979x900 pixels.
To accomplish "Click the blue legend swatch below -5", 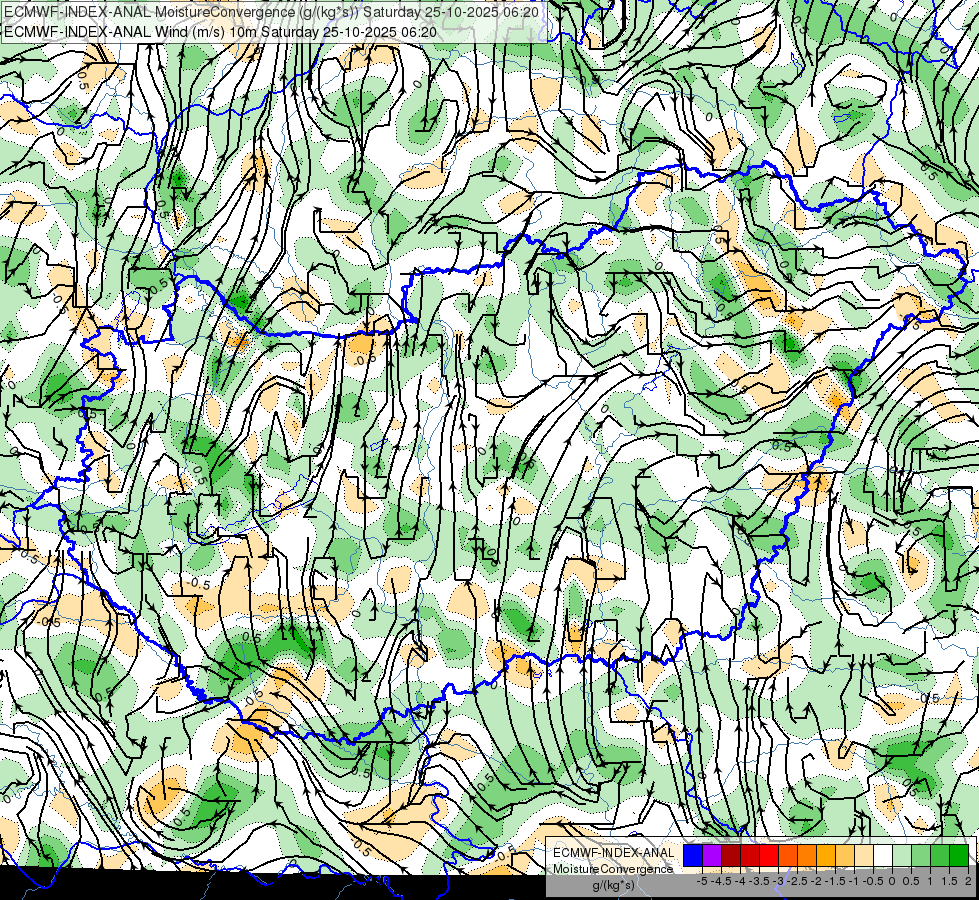I will [693, 856].
